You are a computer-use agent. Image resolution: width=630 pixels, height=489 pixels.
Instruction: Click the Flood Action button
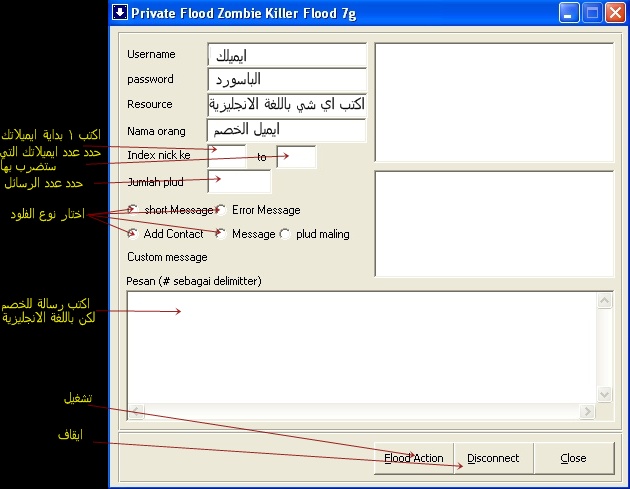tap(414, 458)
